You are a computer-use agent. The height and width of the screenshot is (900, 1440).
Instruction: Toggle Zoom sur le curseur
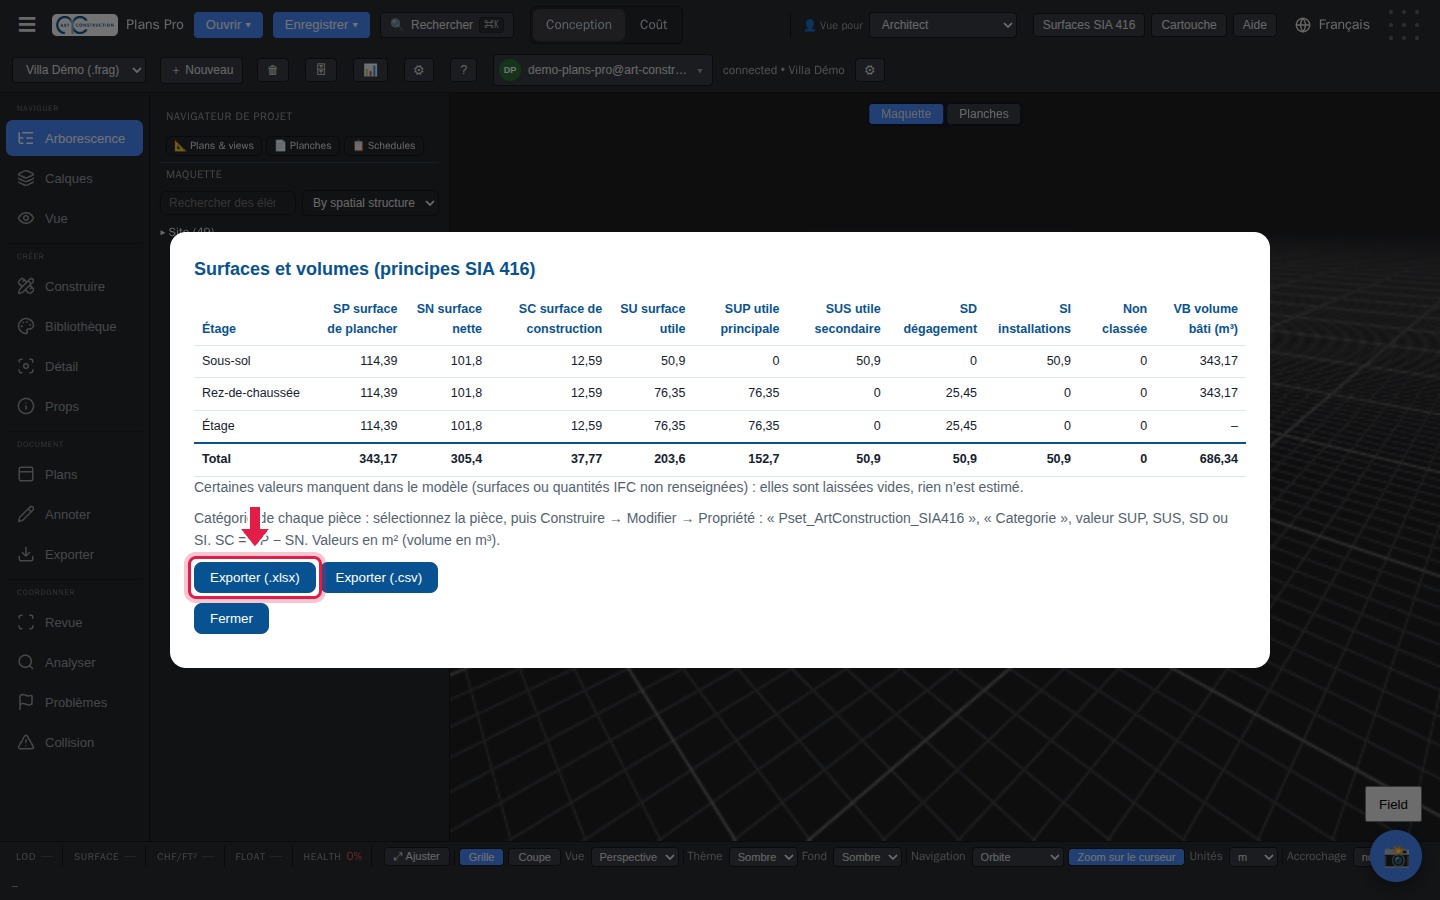(x=1126, y=857)
